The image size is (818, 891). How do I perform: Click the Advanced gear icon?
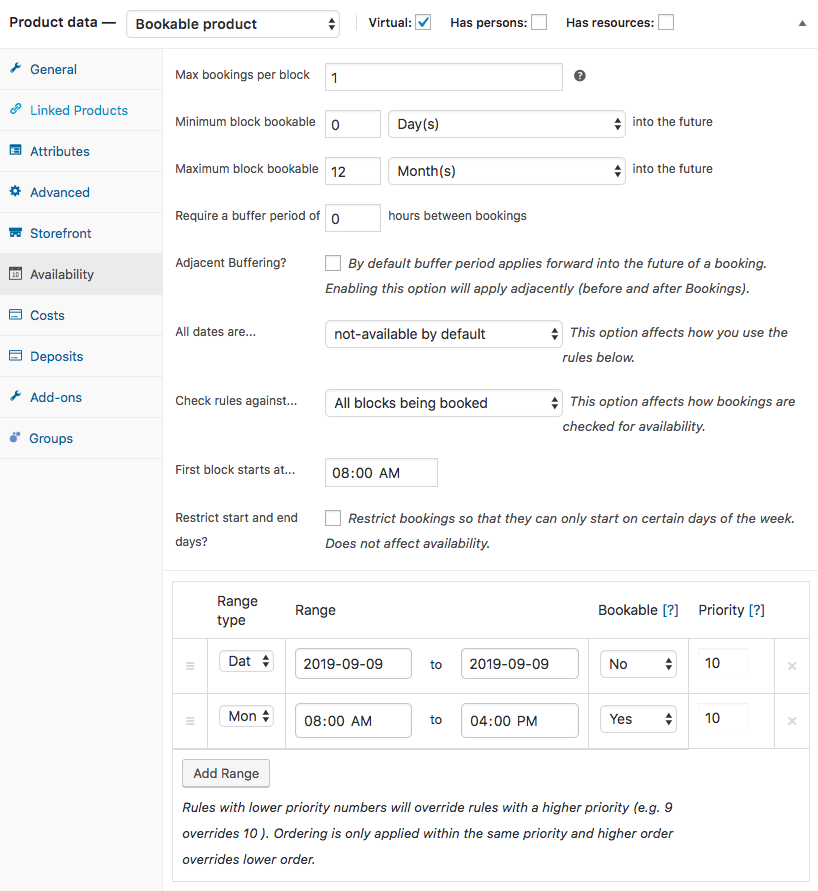point(15,191)
